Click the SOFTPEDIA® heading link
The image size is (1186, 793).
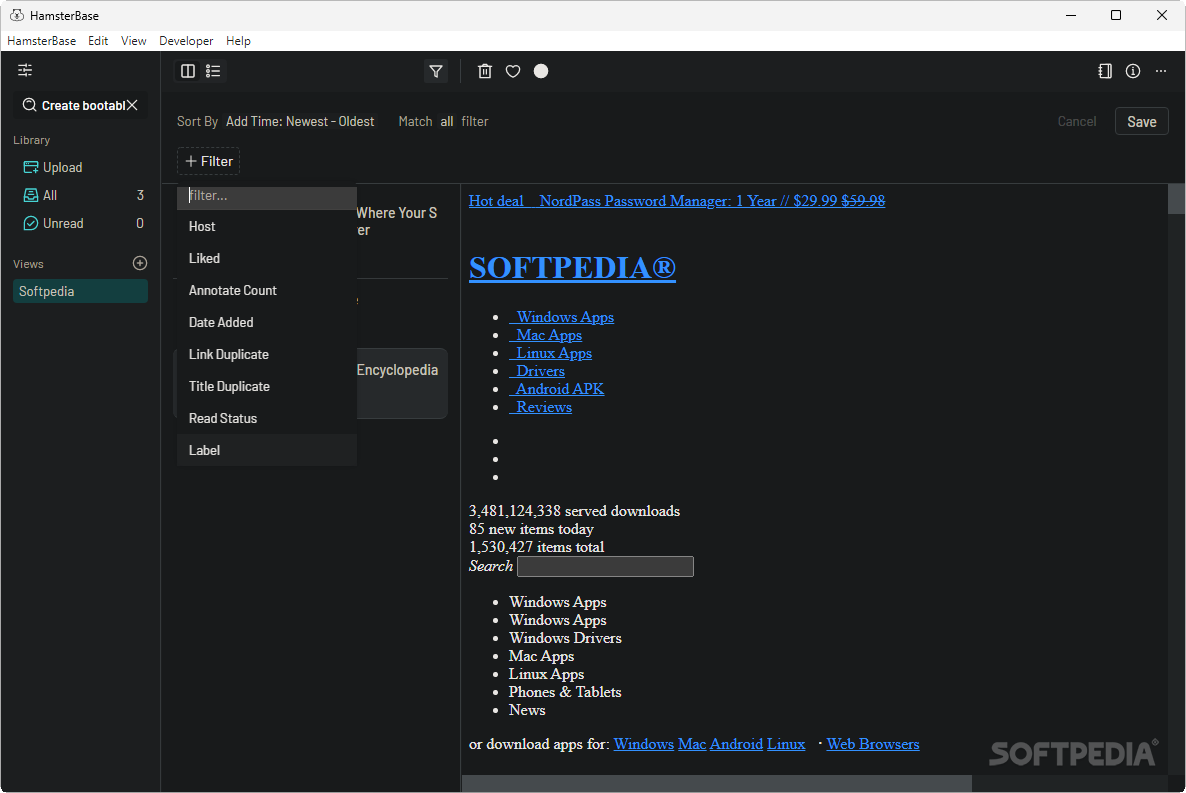coord(573,268)
